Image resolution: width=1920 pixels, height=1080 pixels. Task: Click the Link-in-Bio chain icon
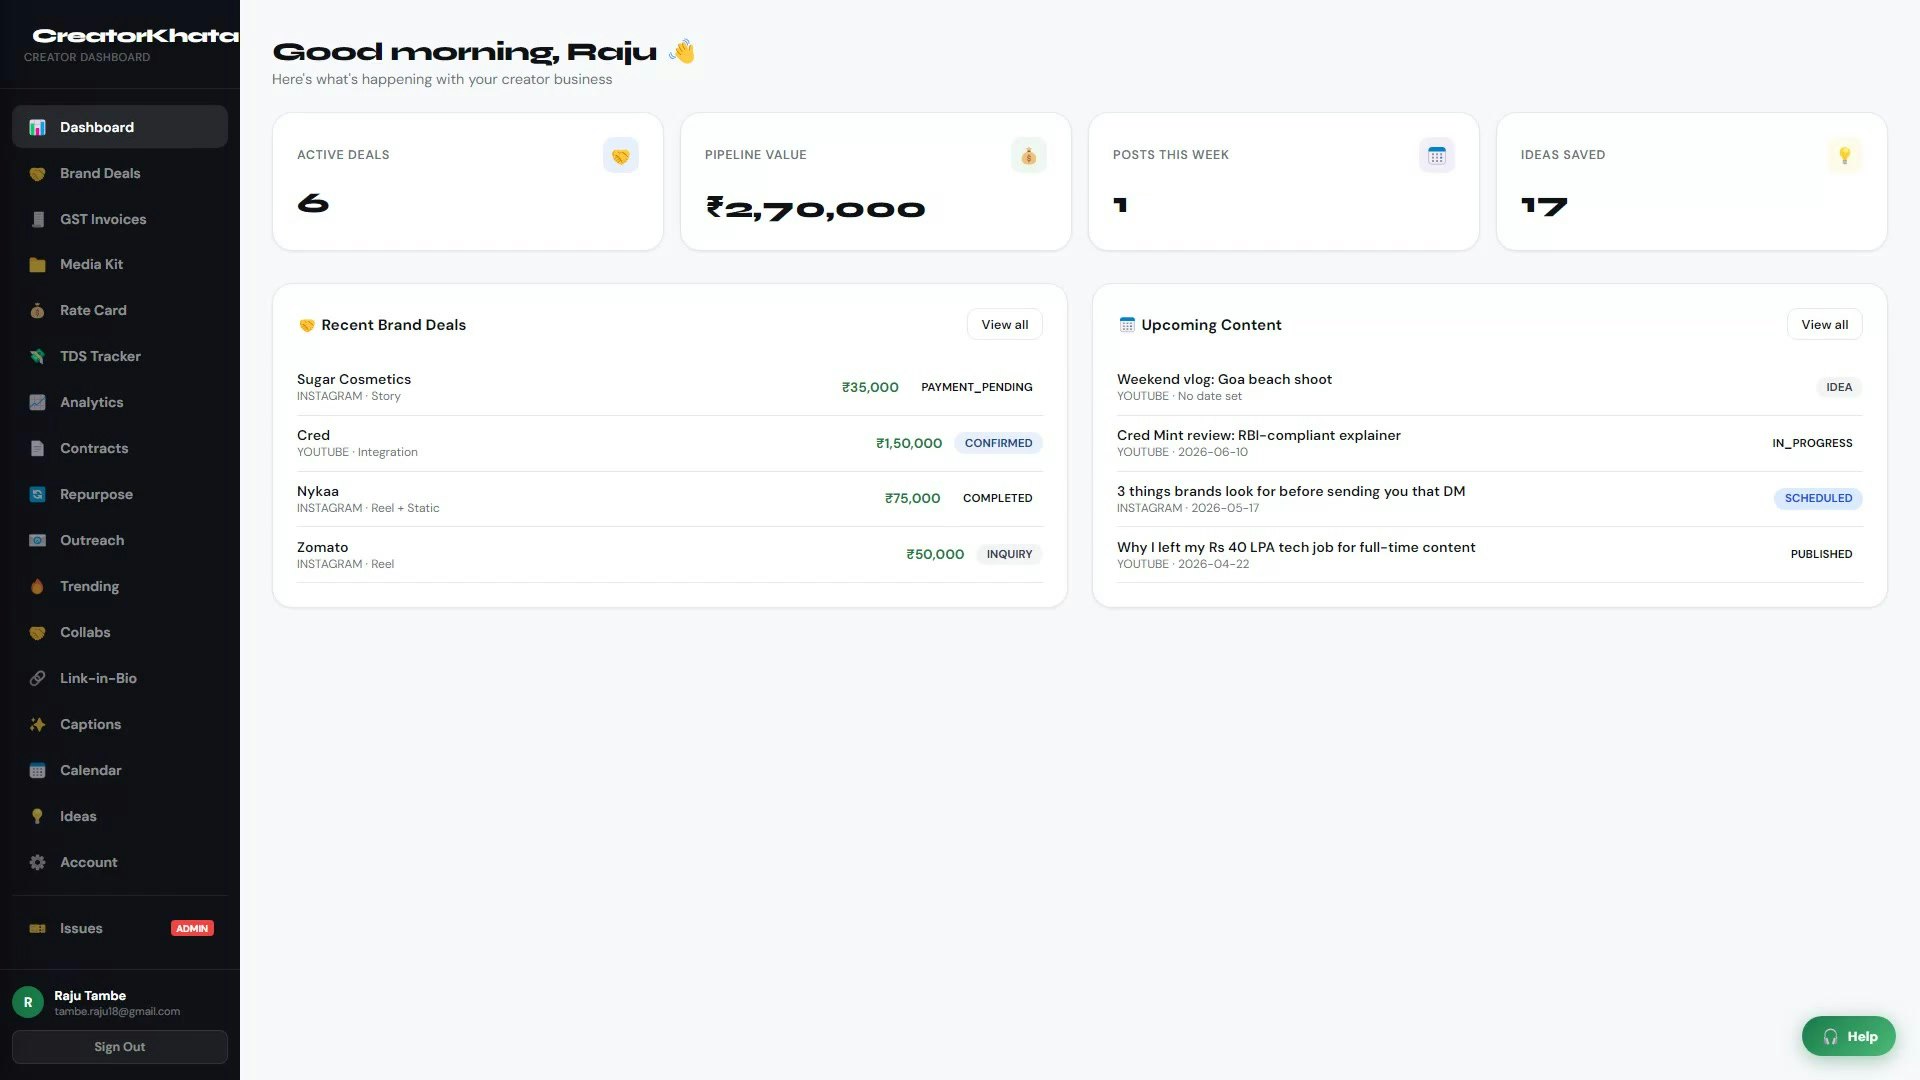(x=37, y=678)
